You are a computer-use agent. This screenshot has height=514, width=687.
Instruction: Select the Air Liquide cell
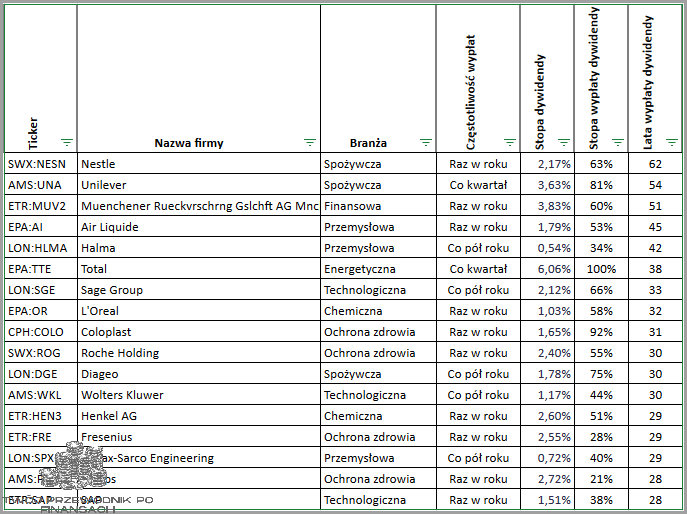[197, 227]
